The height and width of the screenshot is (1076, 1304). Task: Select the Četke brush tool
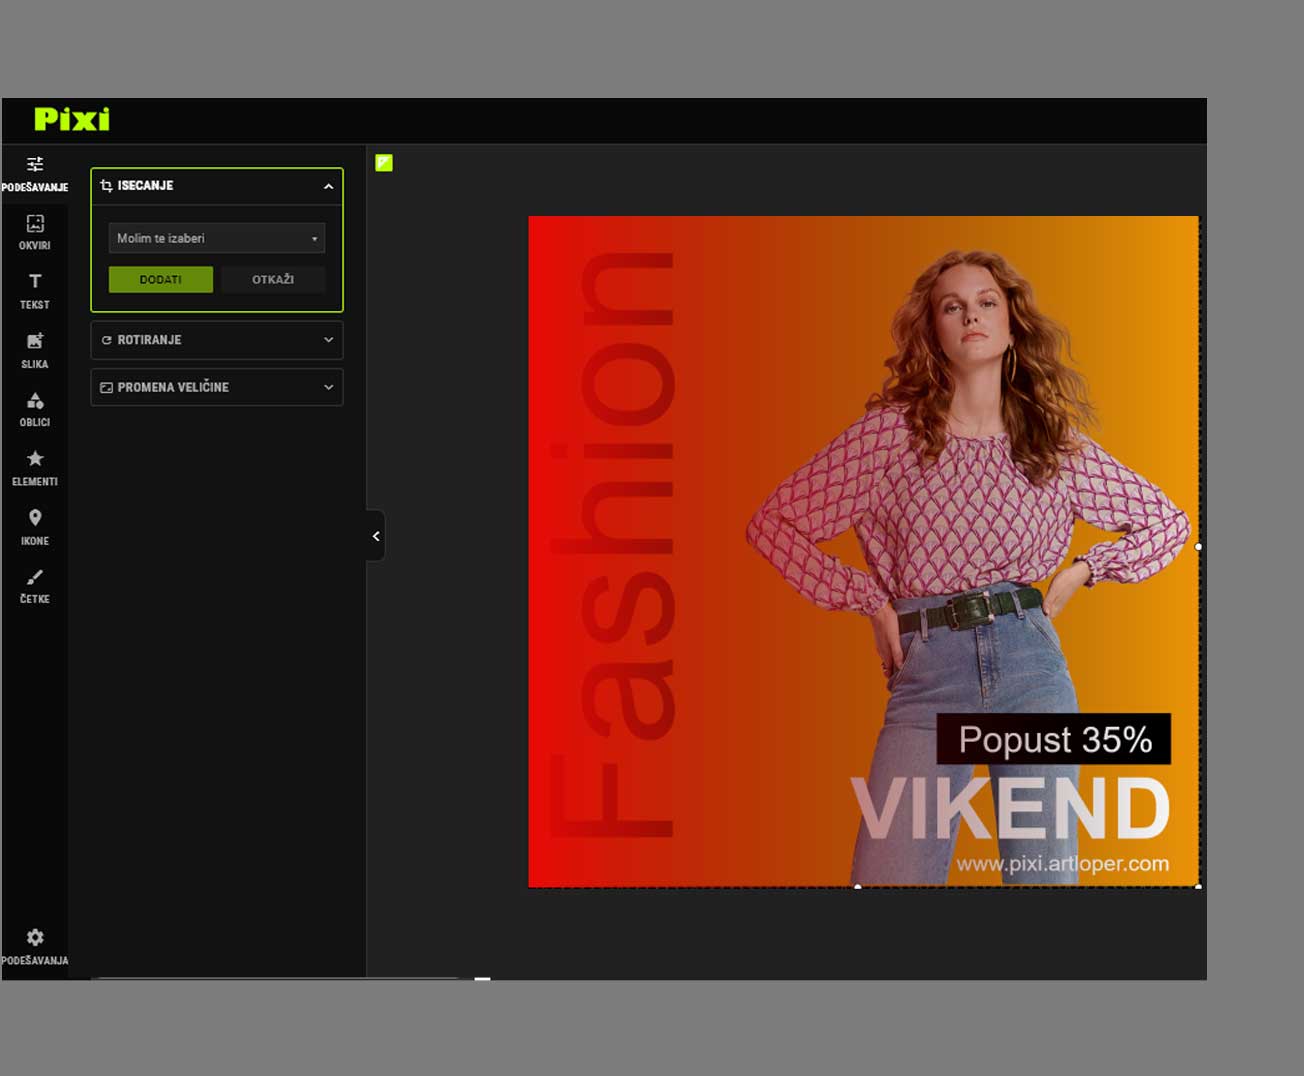tap(35, 585)
